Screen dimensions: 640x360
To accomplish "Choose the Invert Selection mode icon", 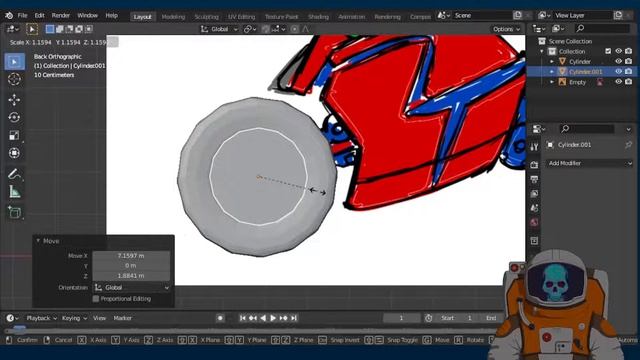I will coord(79,29).
